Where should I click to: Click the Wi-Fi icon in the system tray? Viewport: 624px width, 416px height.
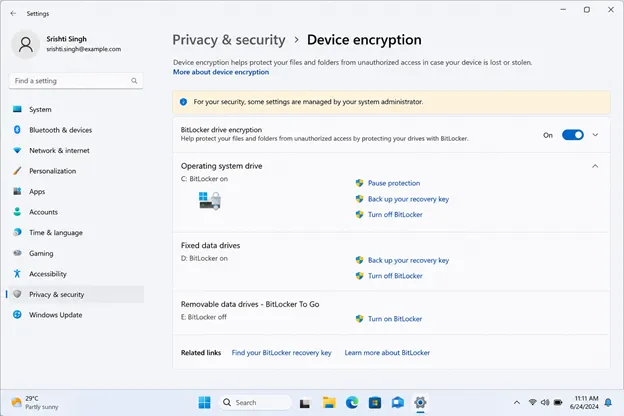pos(532,402)
